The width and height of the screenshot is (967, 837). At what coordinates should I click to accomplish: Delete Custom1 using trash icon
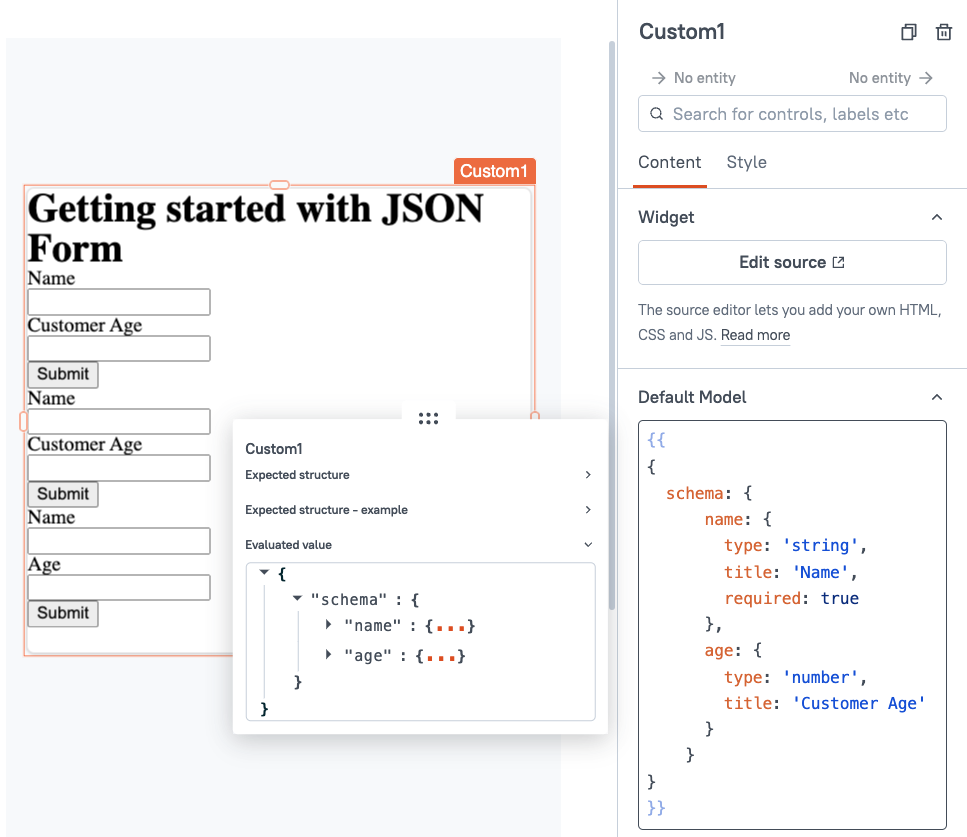[944, 32]
